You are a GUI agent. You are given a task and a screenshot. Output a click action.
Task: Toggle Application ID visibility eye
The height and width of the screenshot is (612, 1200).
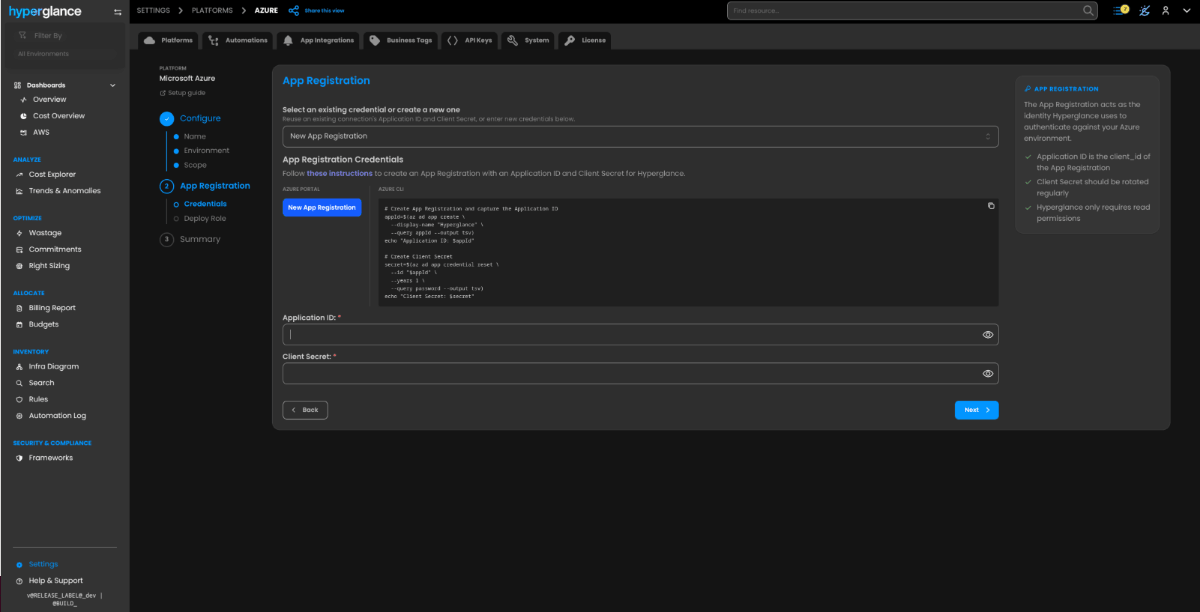pyautogui.click(x=987, y=334)
